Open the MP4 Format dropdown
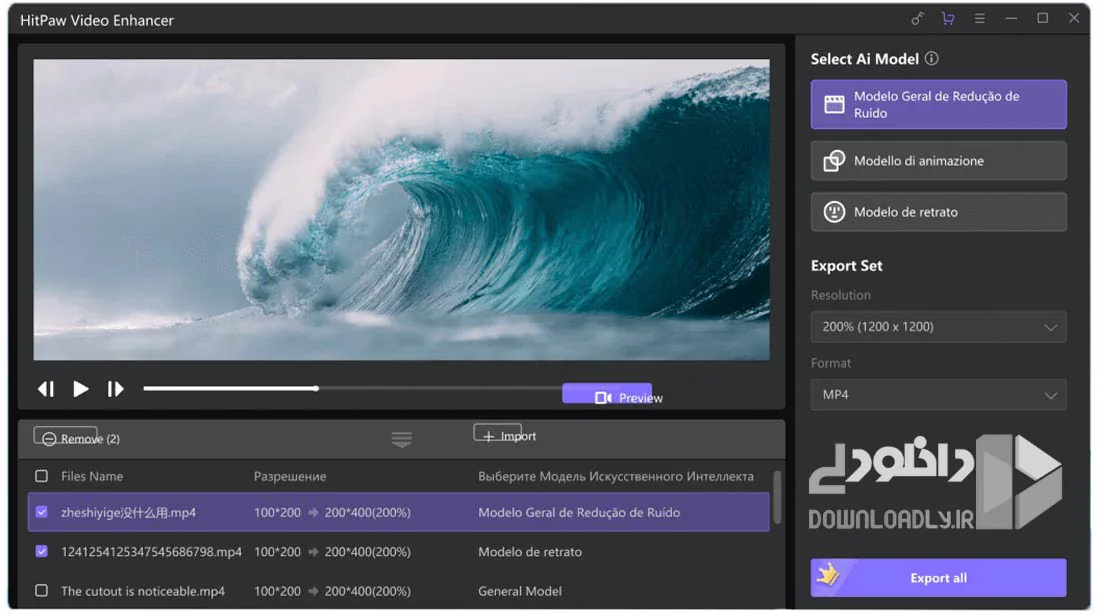The image size is (1099, 614). (x=938, y=395)
